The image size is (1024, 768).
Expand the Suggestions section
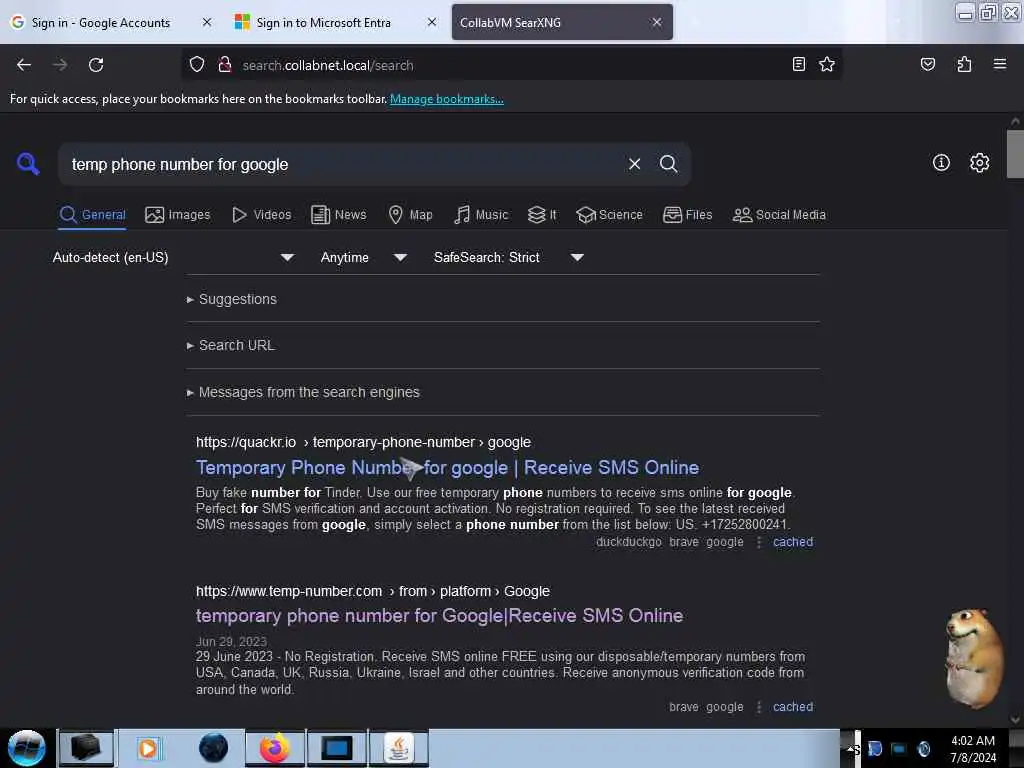(232, 299)
